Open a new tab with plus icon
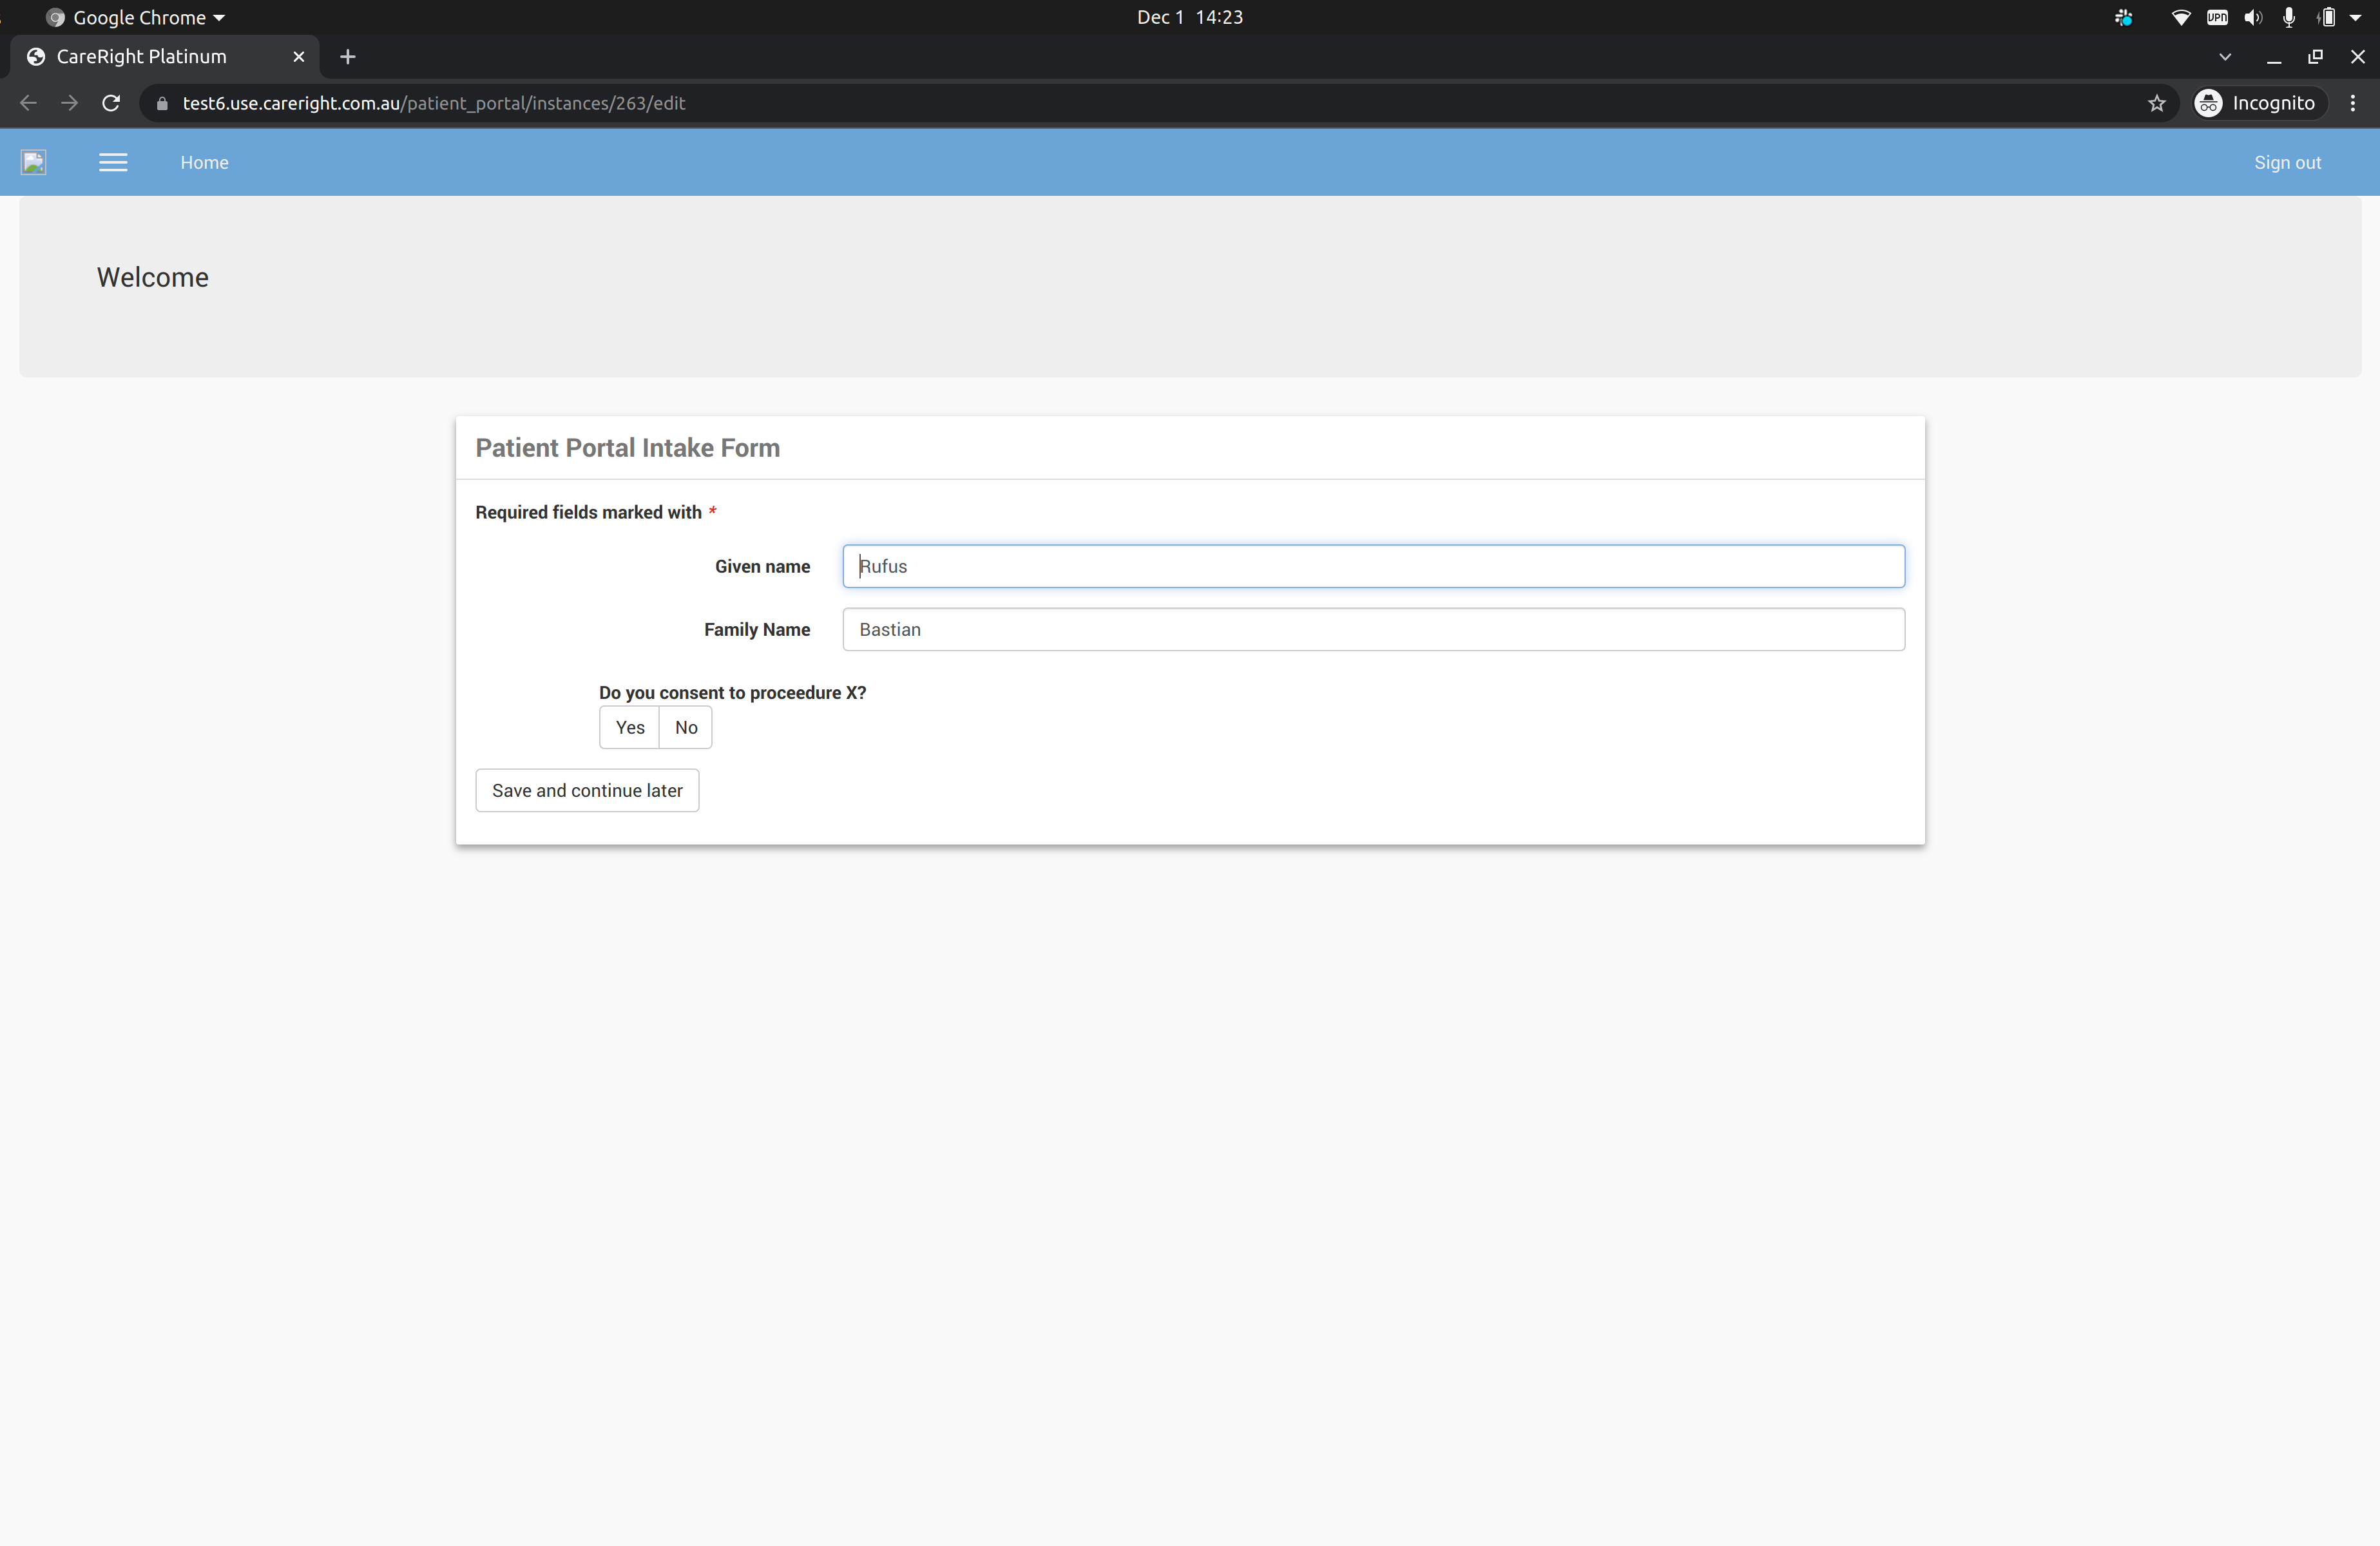 347,57
